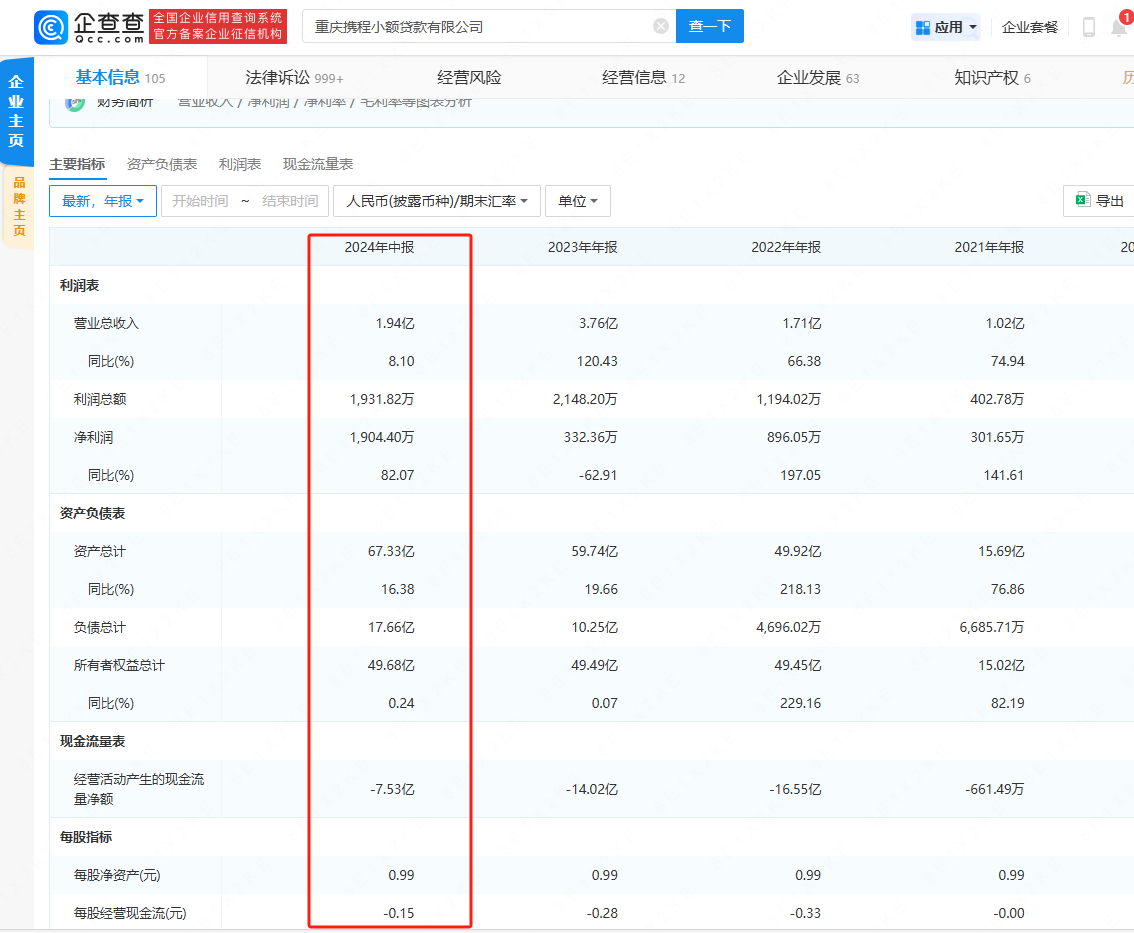Screen dimensions: 1134x933
Task: Clear the search box with the X icon
Action: point(661,27)
